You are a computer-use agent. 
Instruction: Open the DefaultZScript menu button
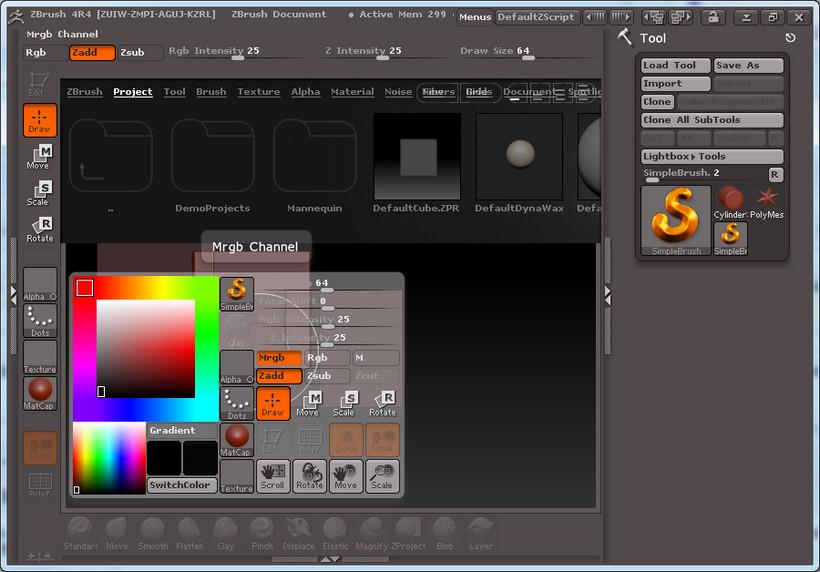point(537,17)
